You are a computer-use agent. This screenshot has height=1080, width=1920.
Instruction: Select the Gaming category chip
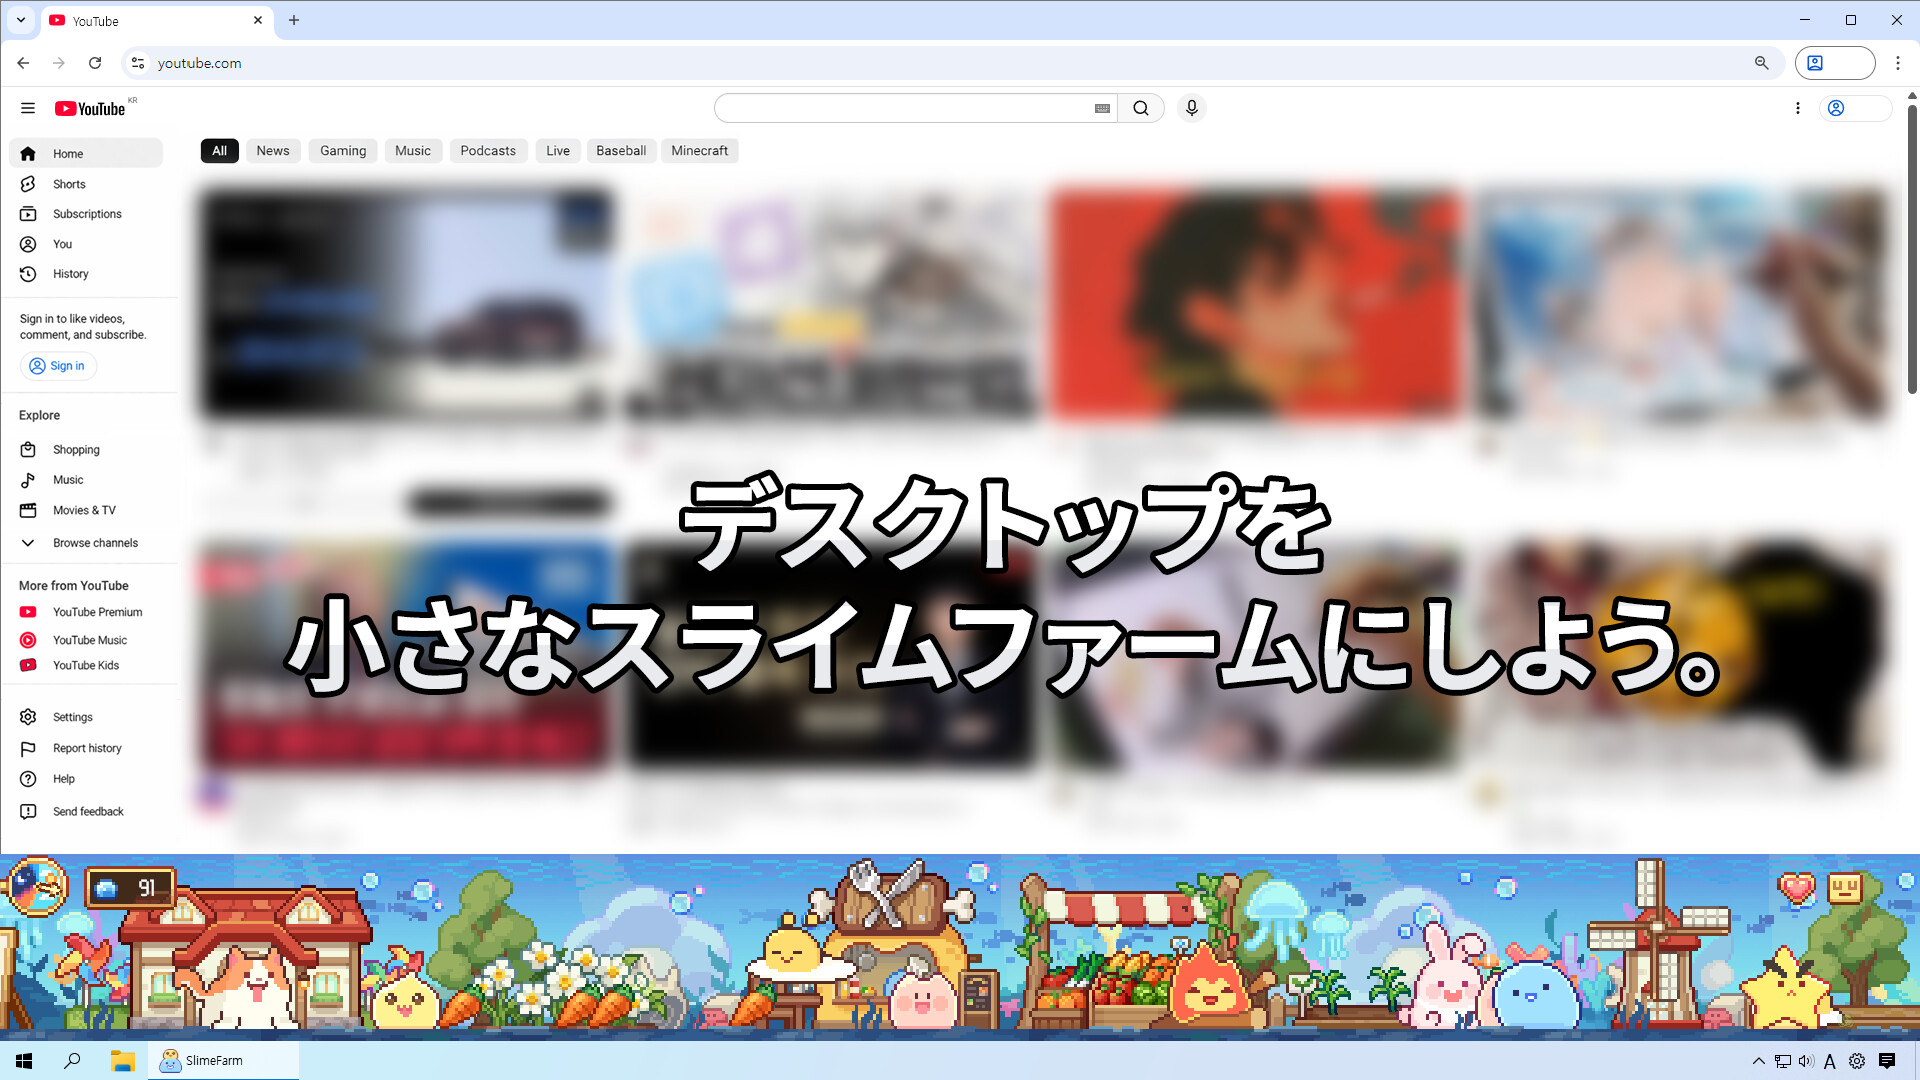point(343,151)
